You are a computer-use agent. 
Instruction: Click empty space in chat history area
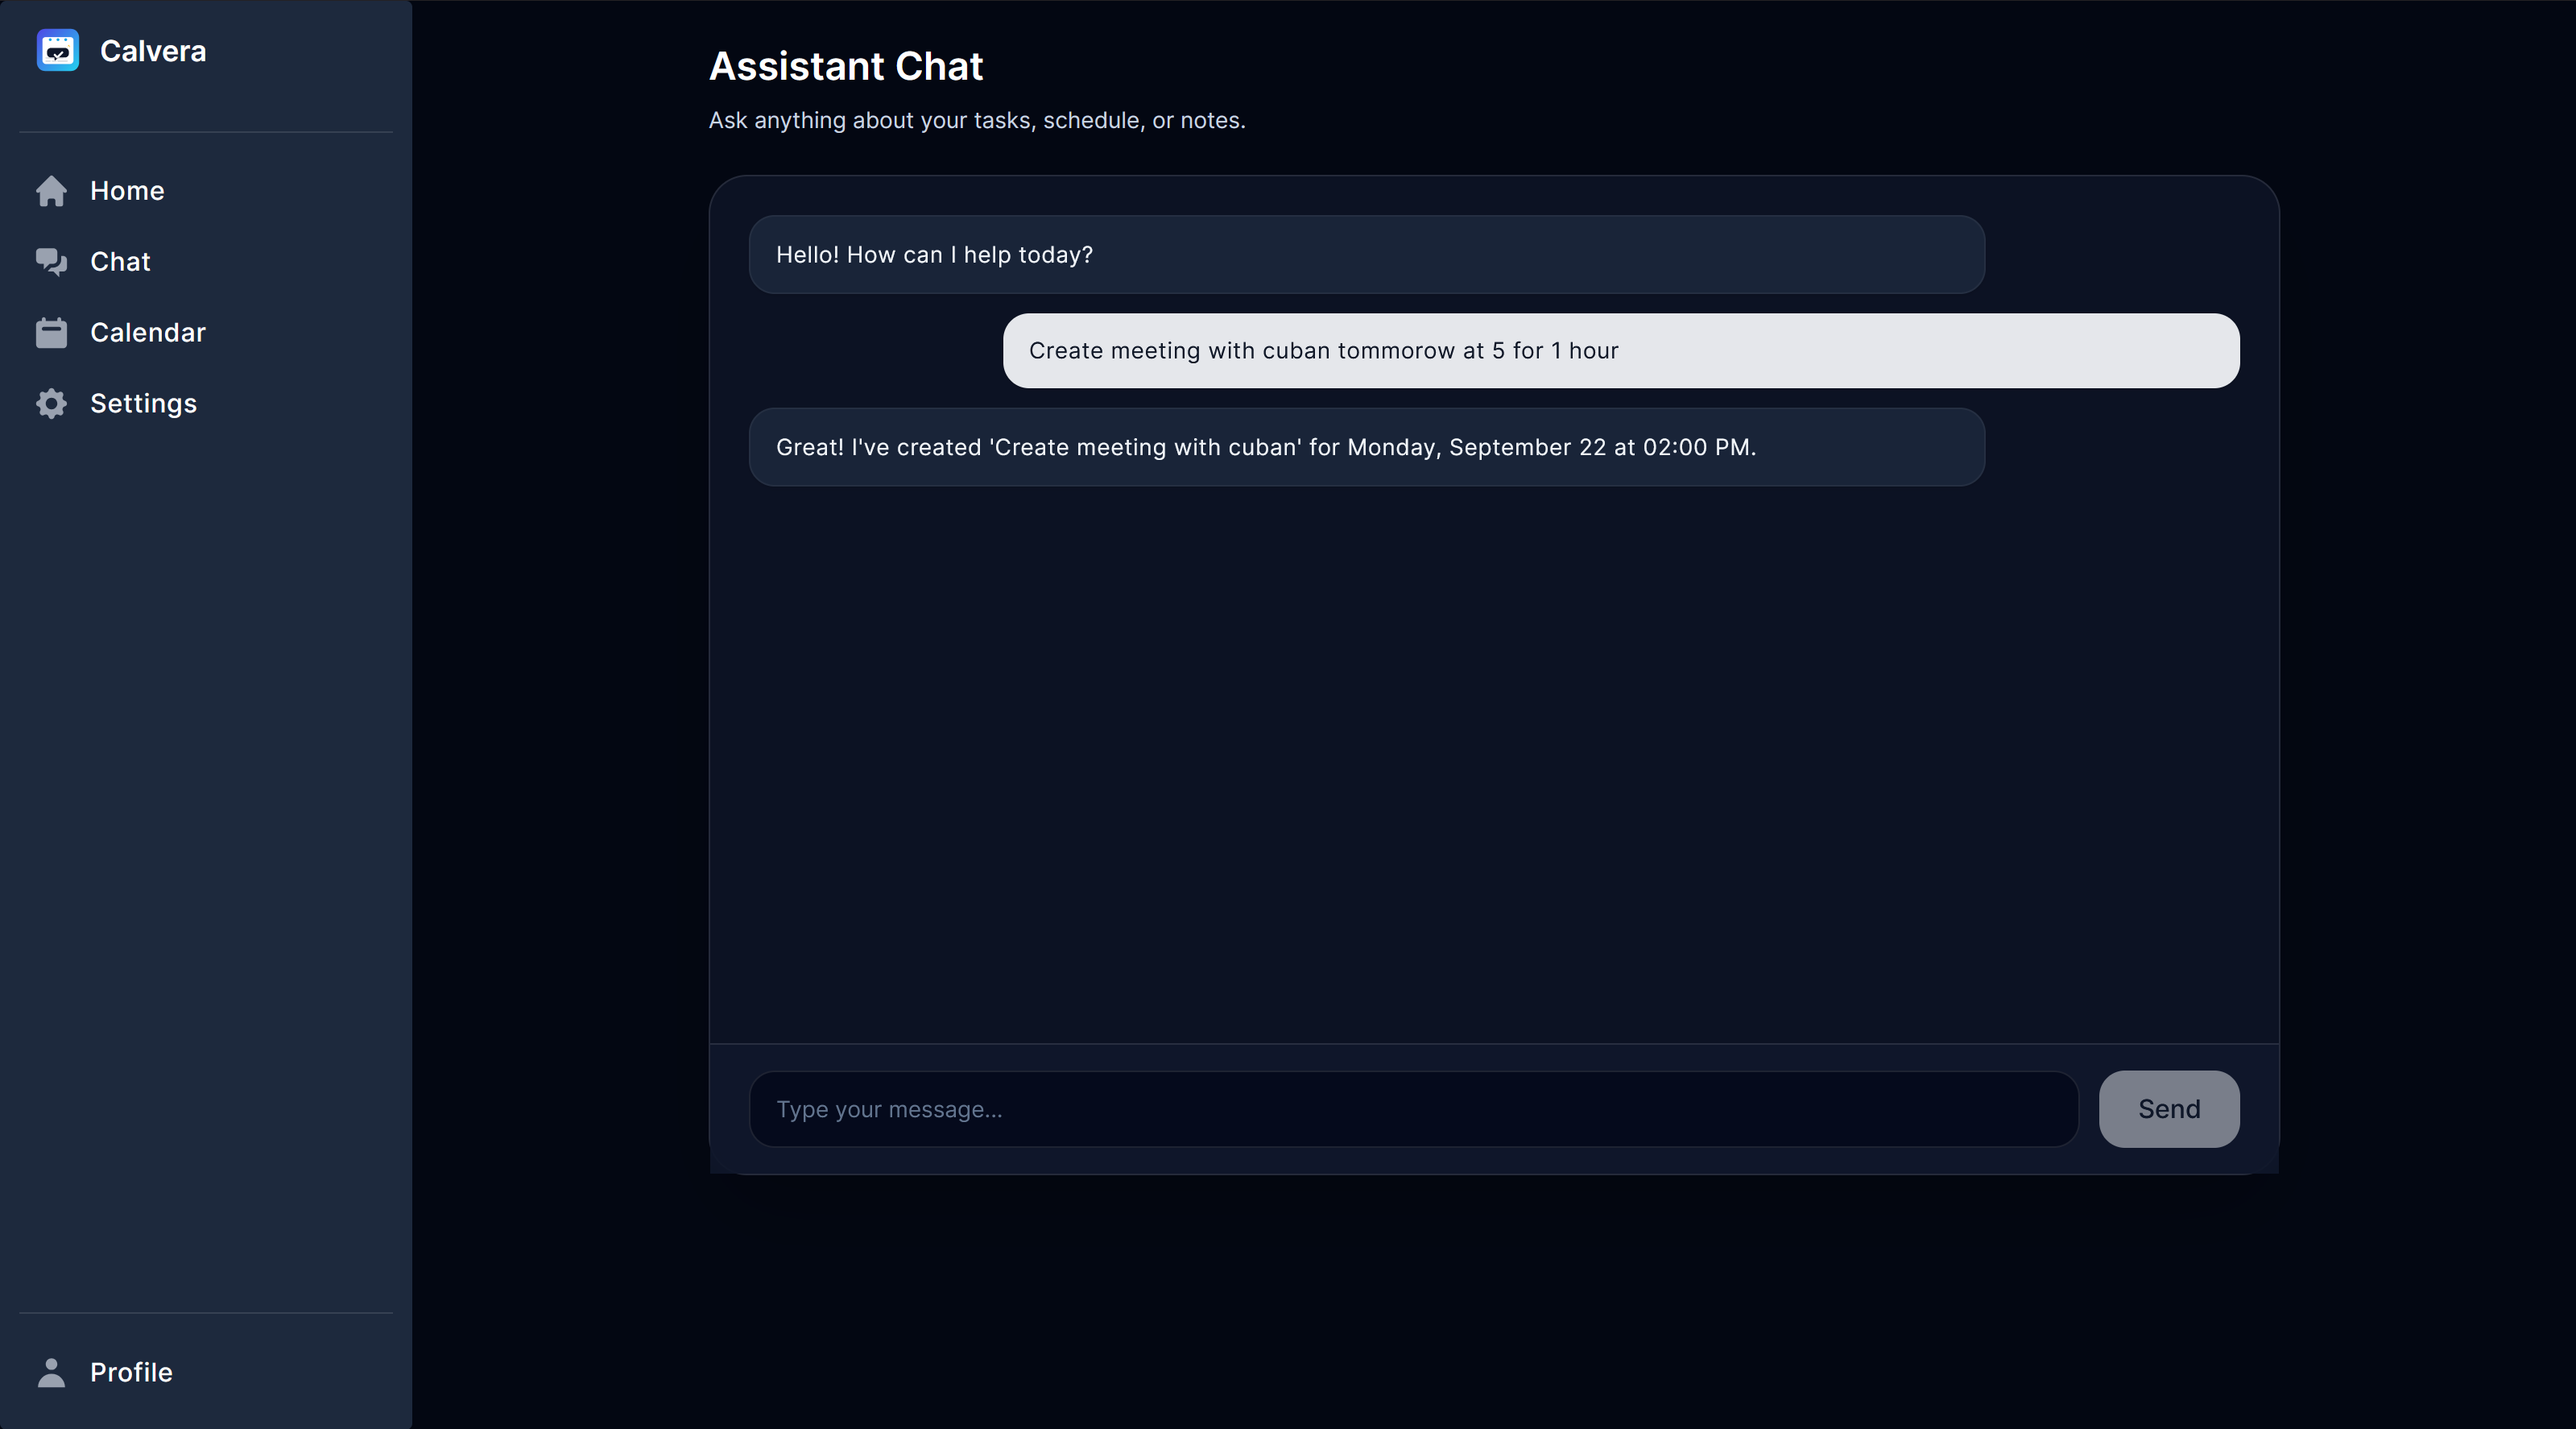tap(1494, 760)
